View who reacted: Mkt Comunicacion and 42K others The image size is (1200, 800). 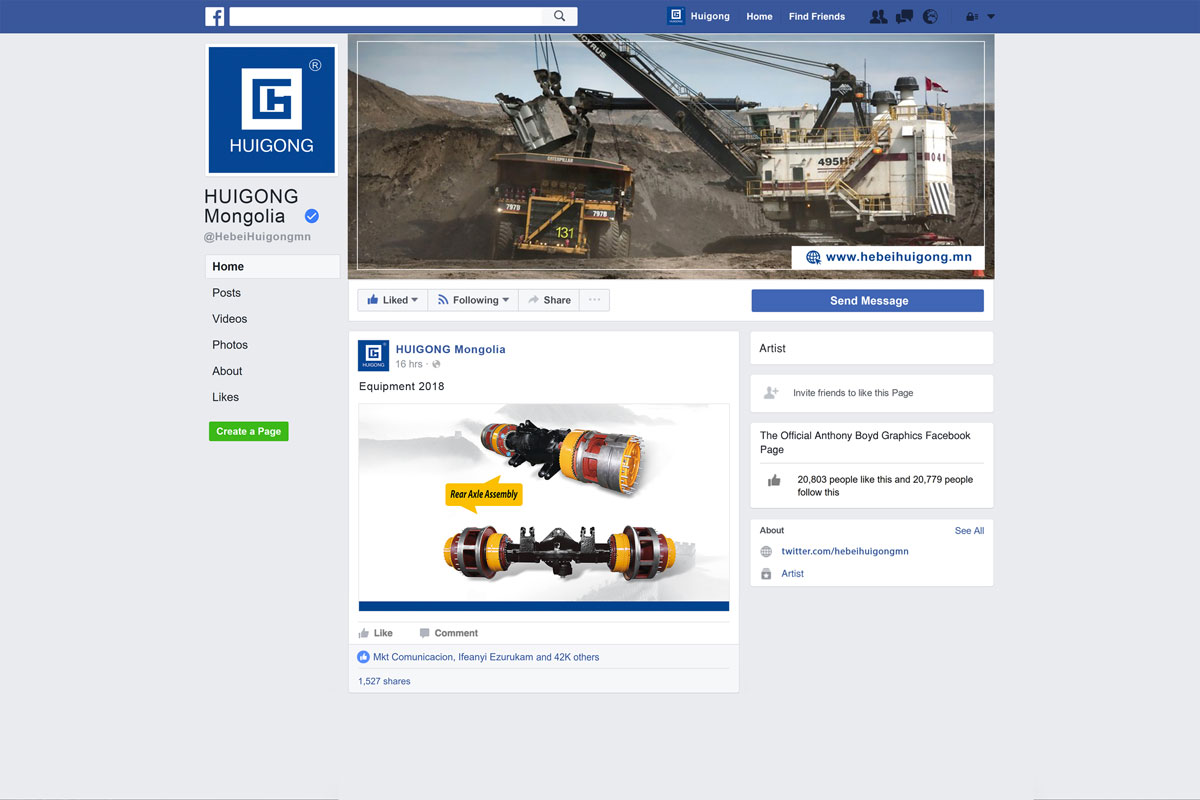point(486,657)
